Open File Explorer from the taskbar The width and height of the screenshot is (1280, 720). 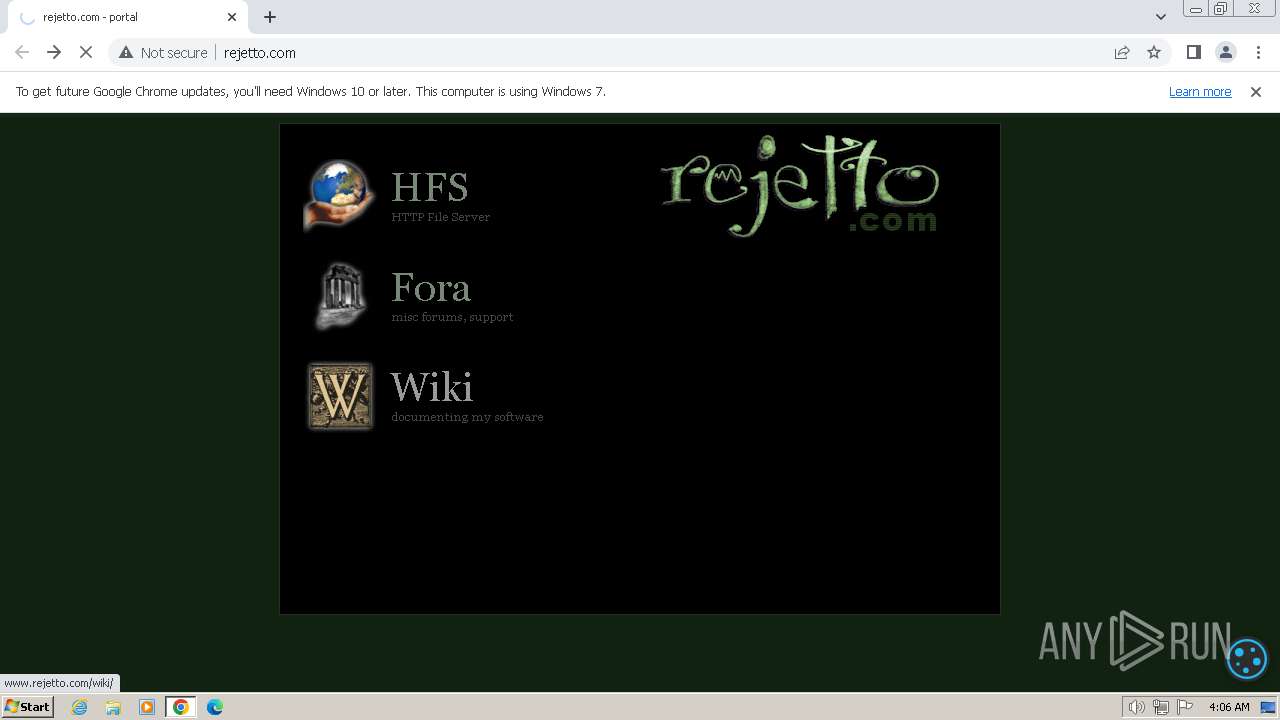(x=113, y=707)
